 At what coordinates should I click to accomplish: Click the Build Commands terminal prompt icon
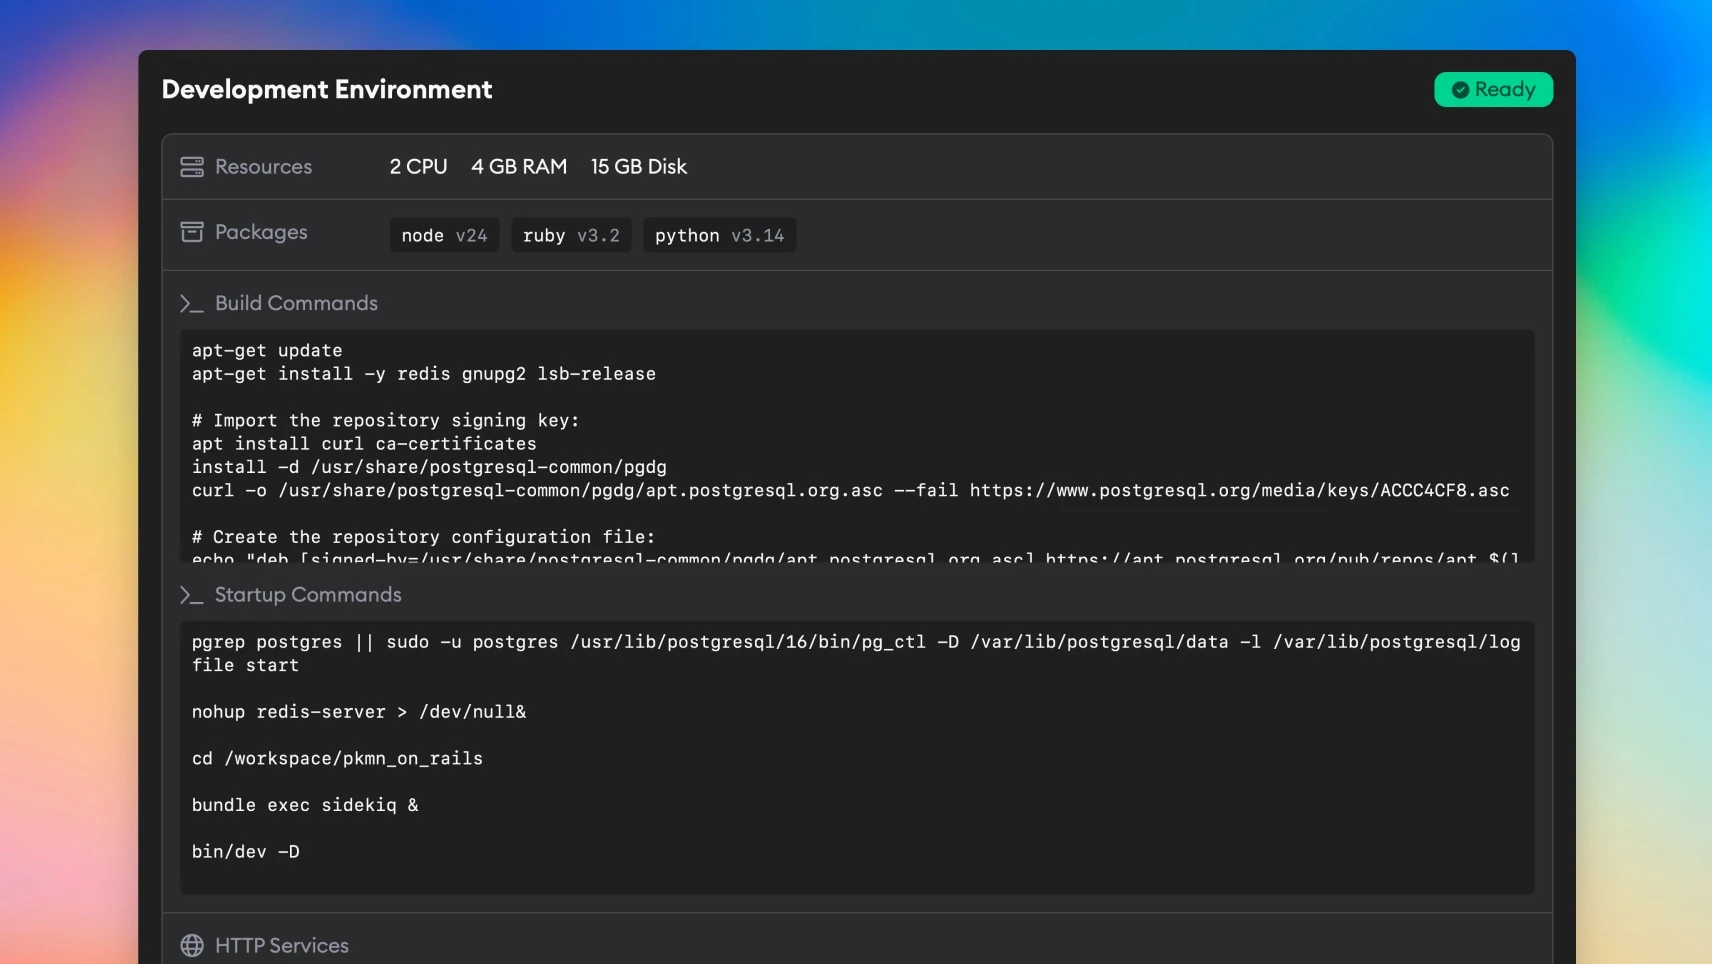(x=191, y=303)
